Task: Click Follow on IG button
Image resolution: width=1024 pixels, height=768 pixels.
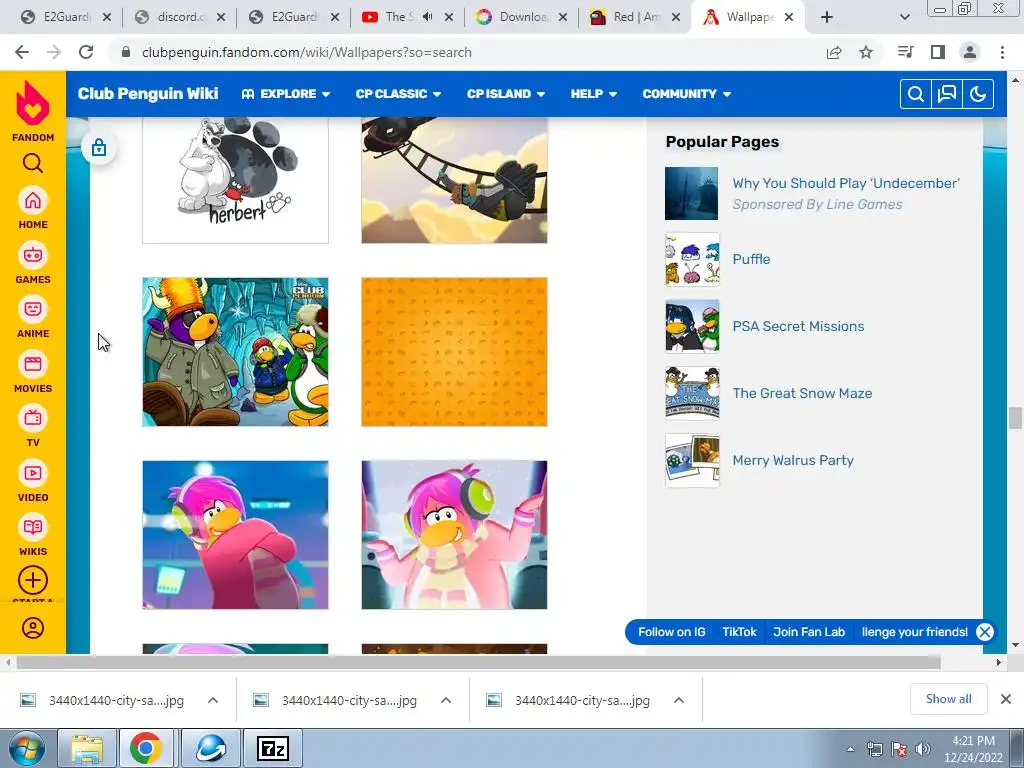Action: click(671, 632)
